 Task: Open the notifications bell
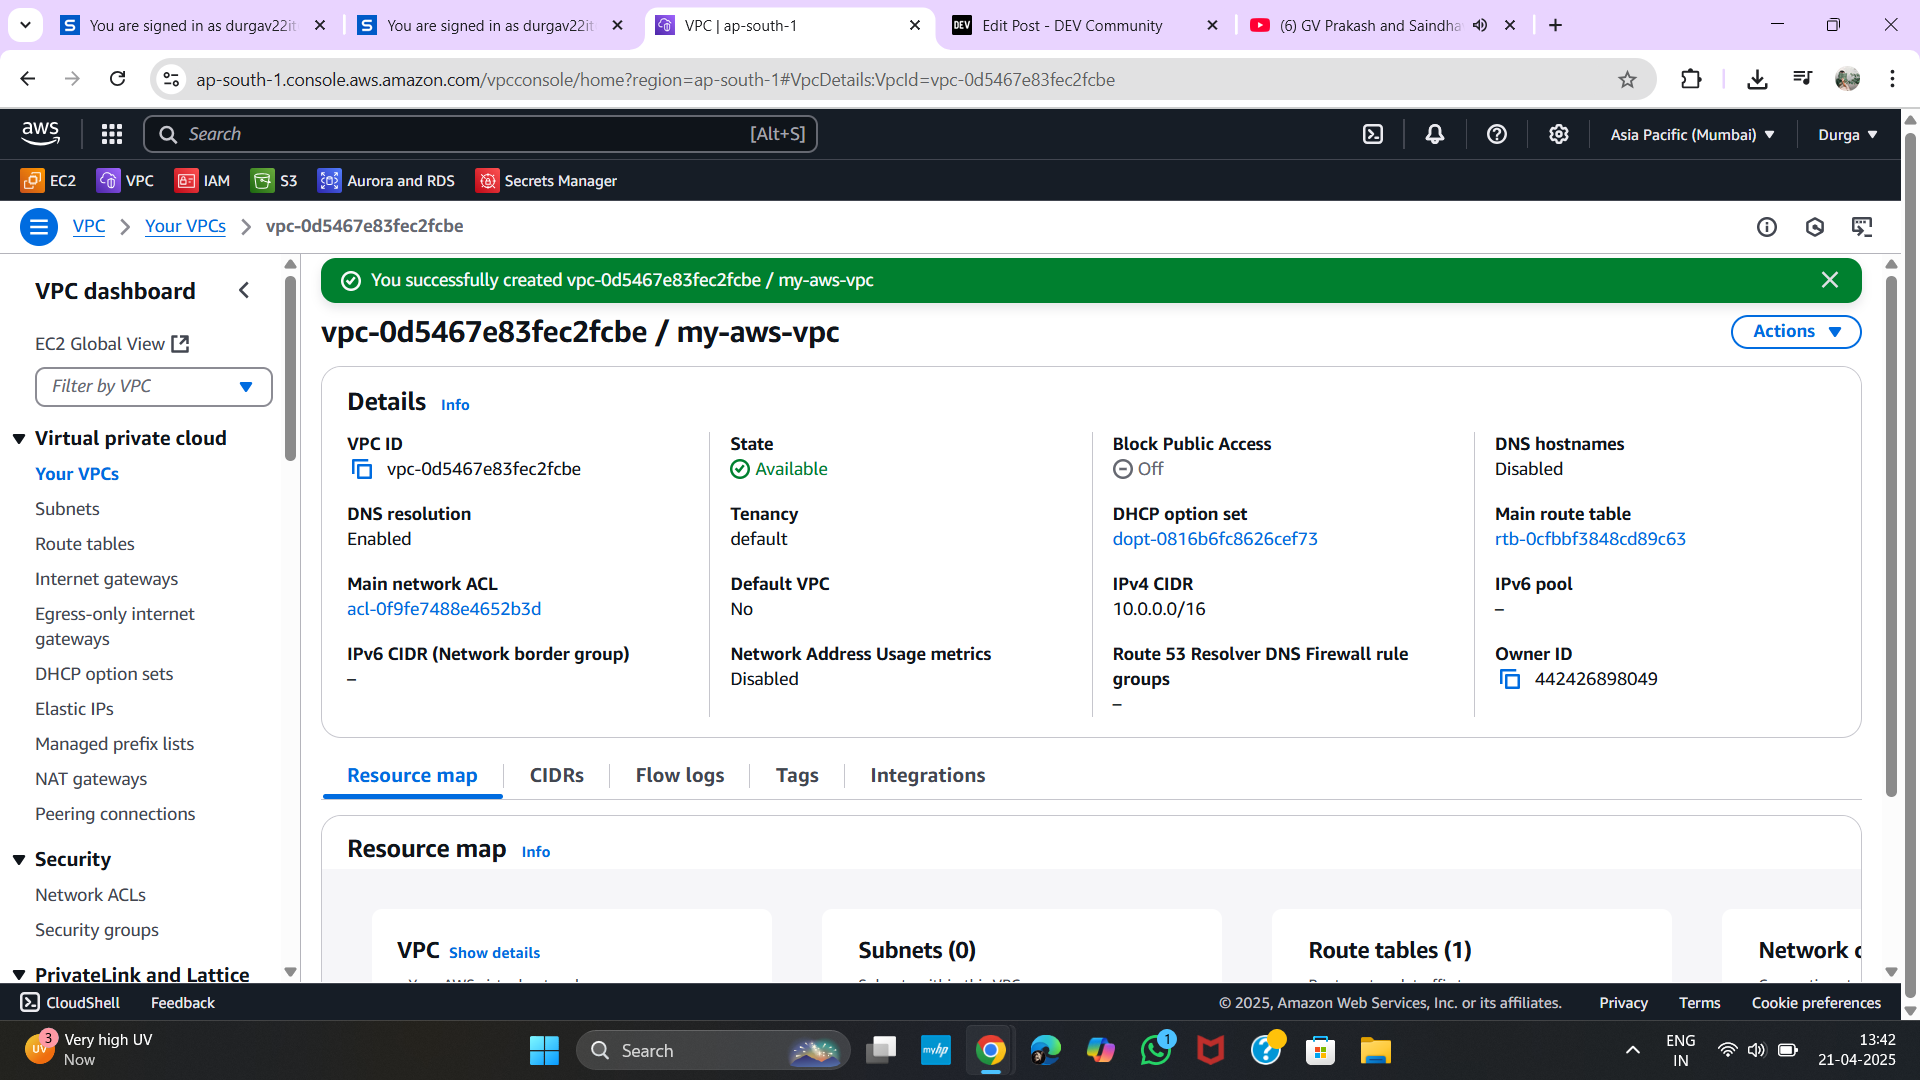(1435, 134)
